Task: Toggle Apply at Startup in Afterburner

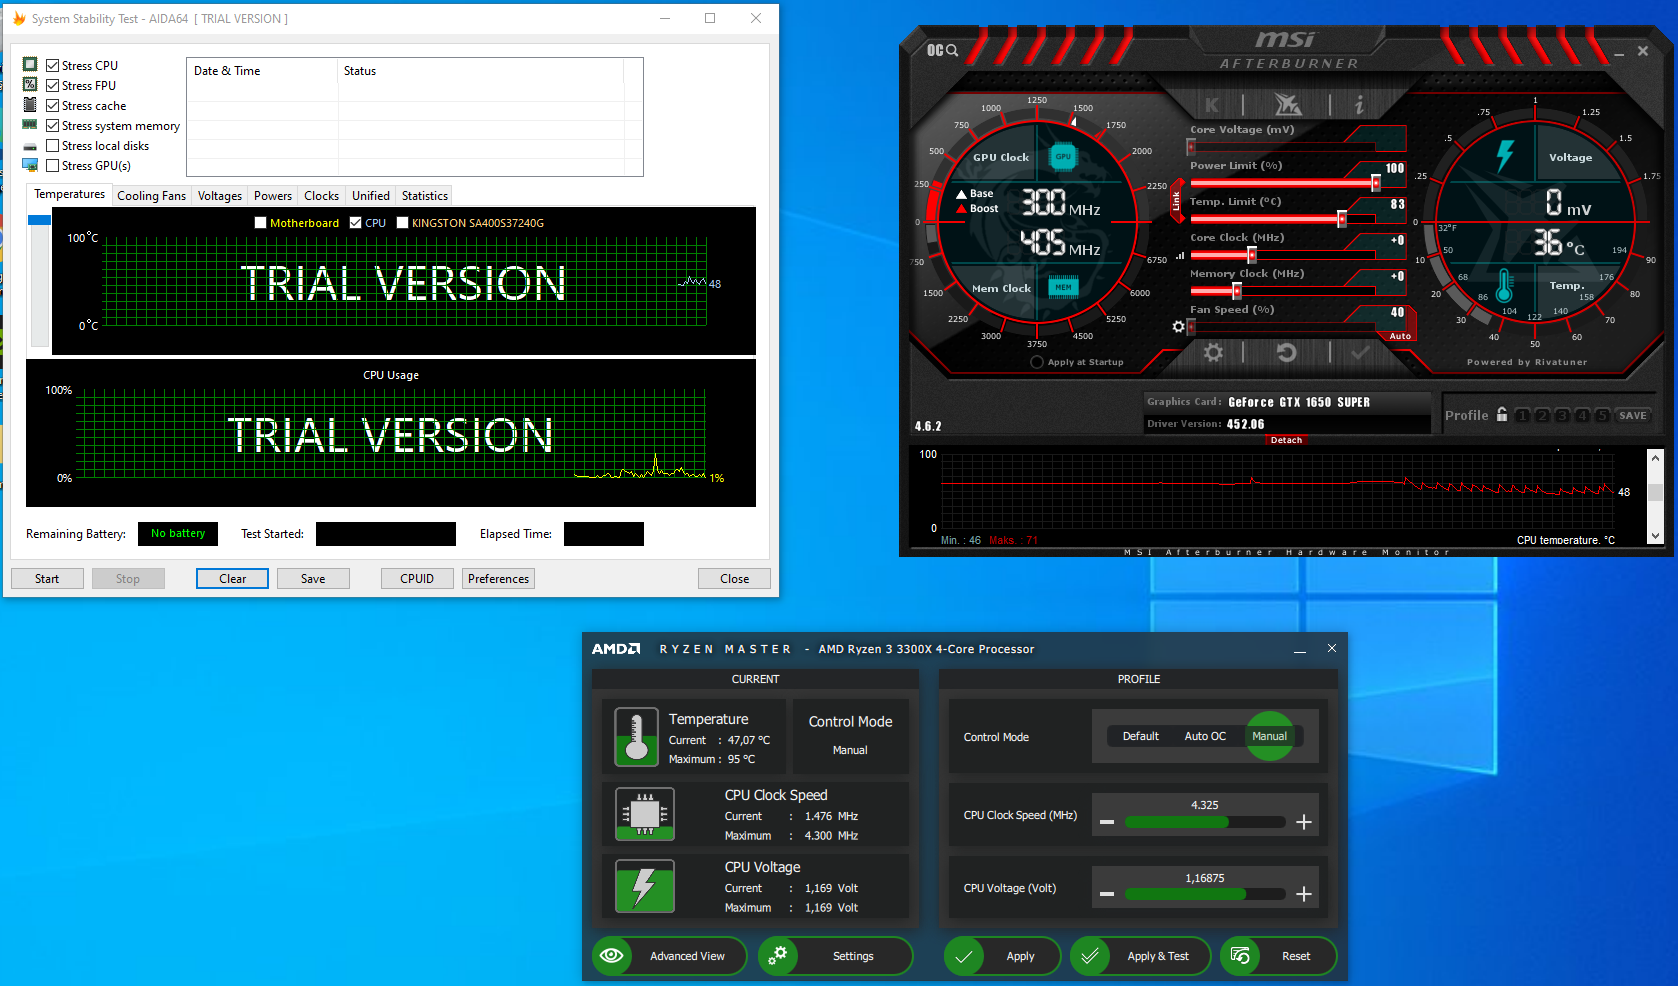Action: click(1037, 362)
